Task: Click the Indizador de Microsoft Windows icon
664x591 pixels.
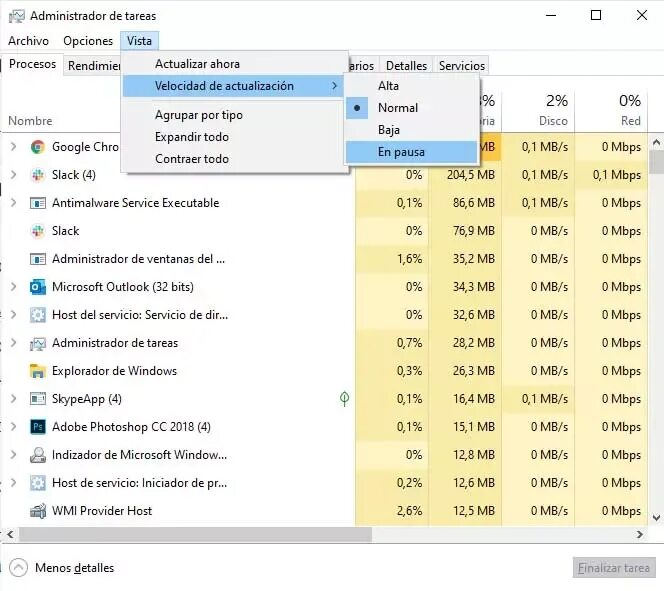Action: (x=38, y=455)
